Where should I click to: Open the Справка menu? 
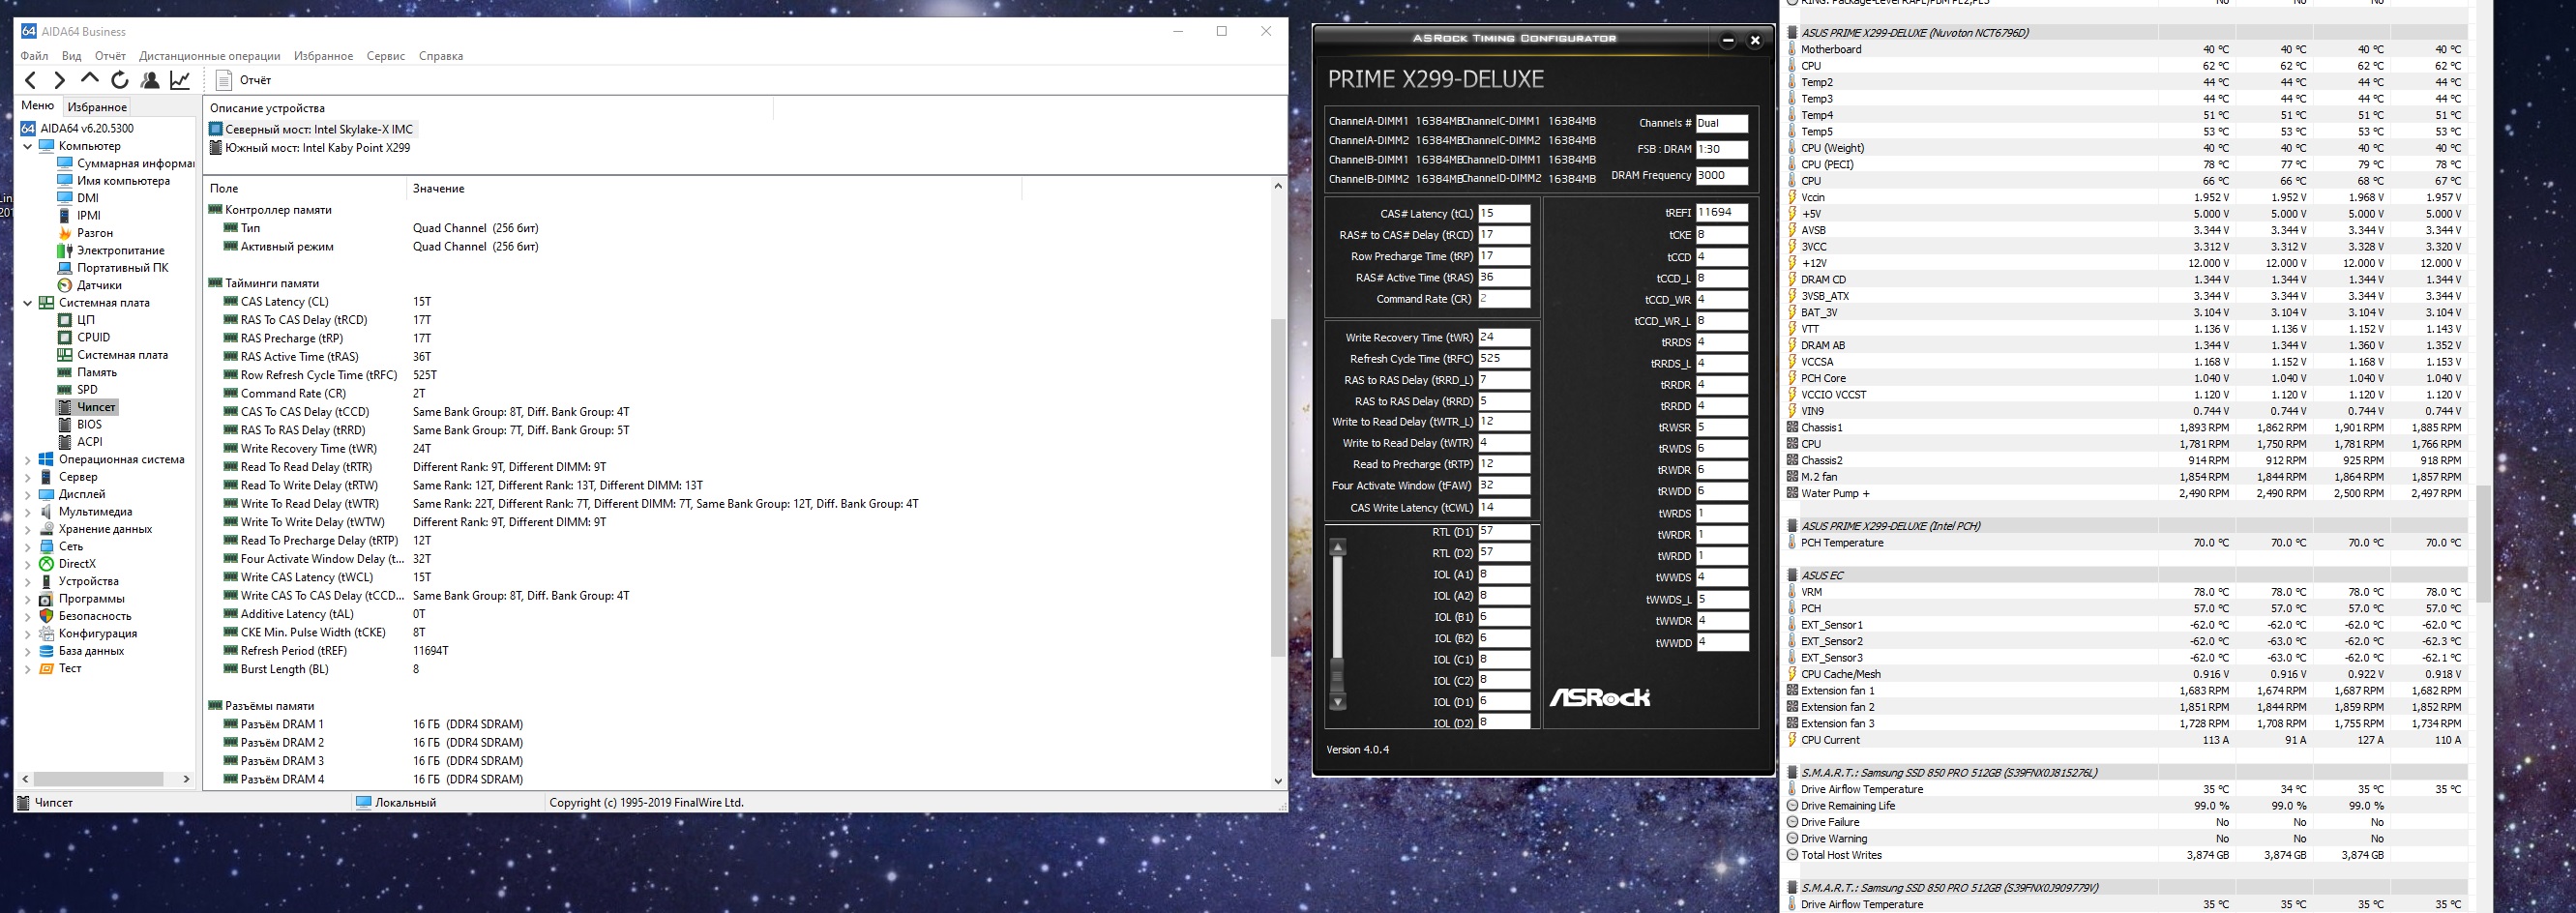pos(441,56)
